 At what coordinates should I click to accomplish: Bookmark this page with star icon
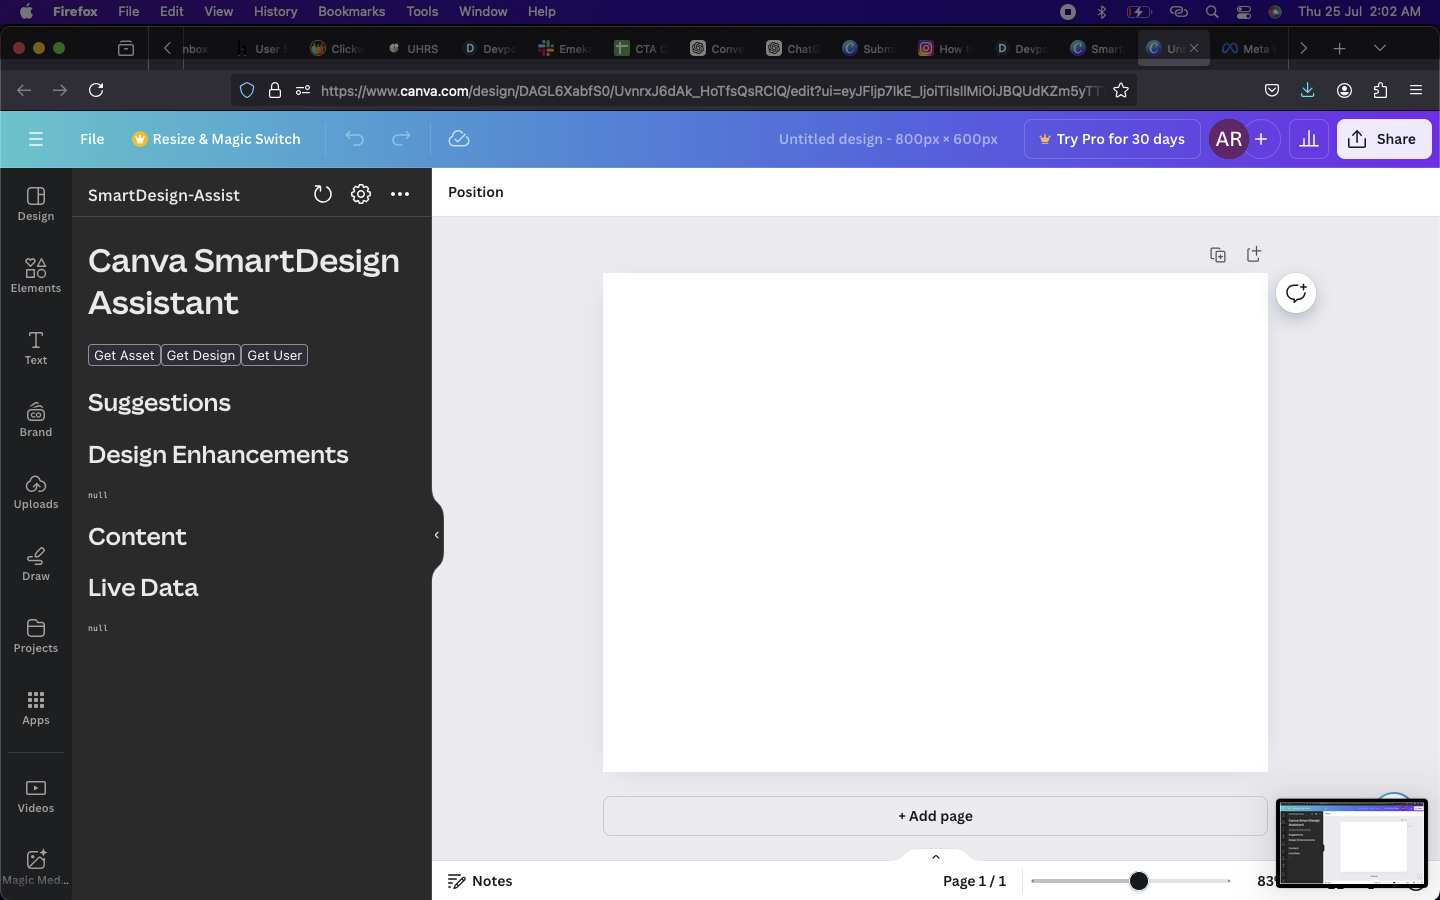[x=1121, y=90]
